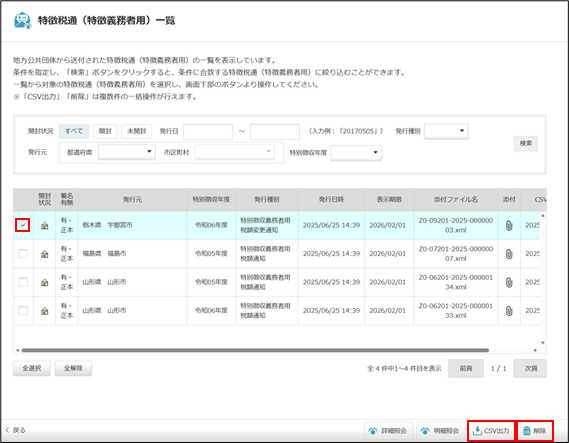This screenshot has width=569, height=443.
Task: Open attachment clip for Z0-06201-2025-00000134.xml
Action: [509, 282]
